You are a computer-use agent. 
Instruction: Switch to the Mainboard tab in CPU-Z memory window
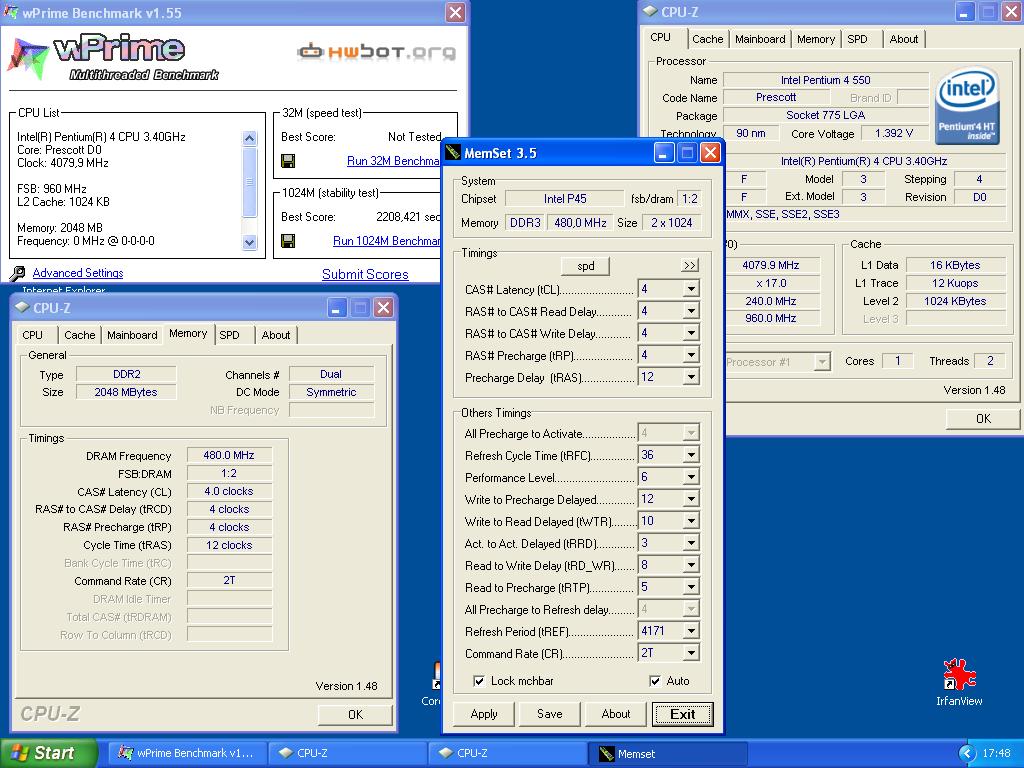coord(132,335)
